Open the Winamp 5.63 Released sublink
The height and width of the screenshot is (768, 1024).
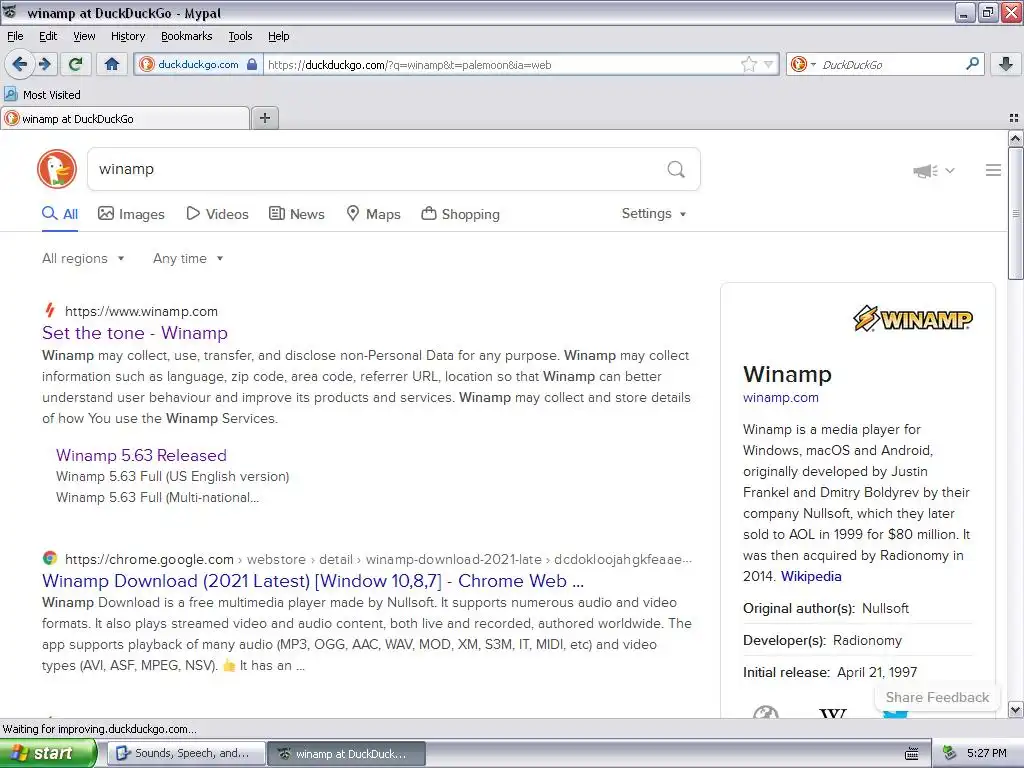(141, 455)
